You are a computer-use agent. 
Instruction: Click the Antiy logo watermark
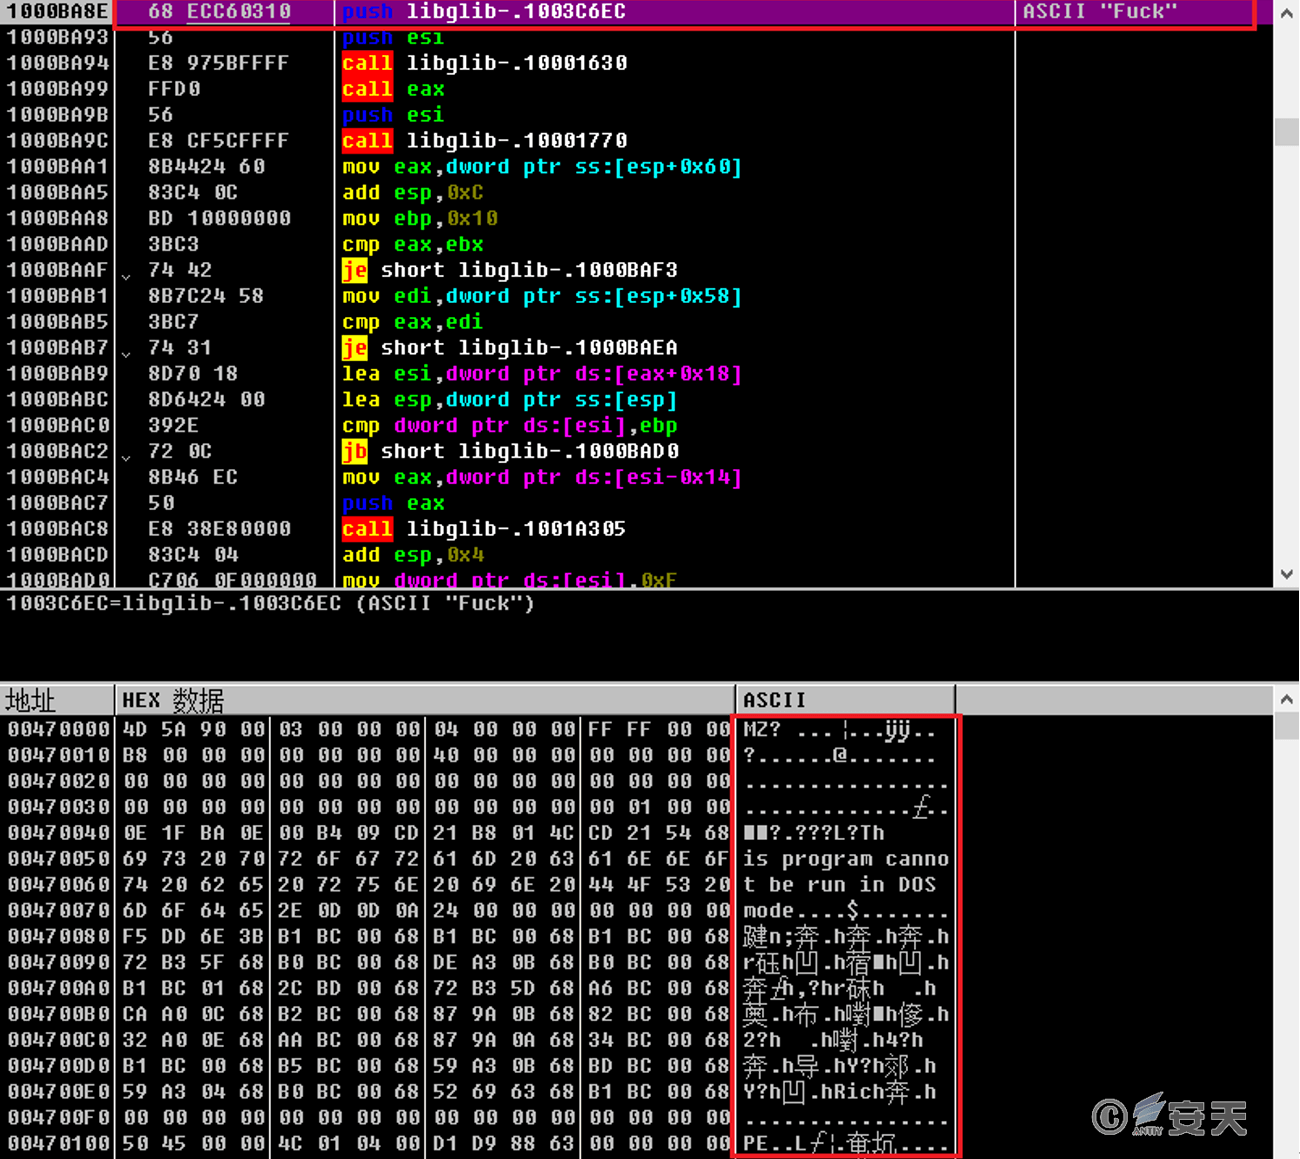pyautogui.click(x=1171, y=1115)
